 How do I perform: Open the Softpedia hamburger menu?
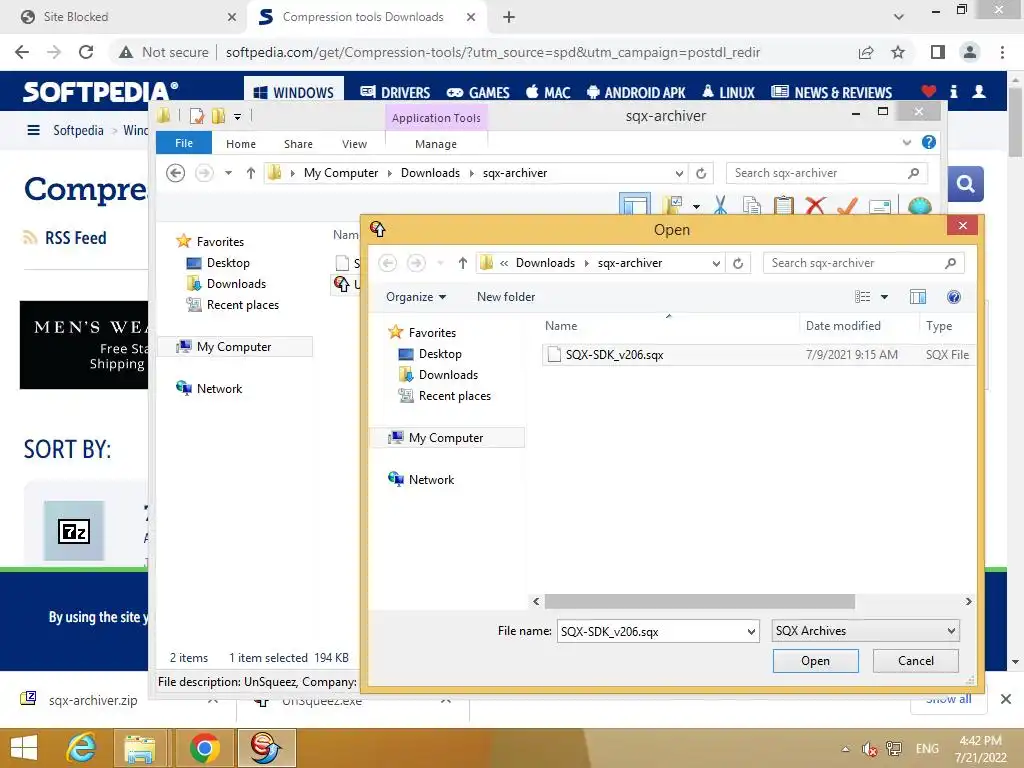pyautogui.click(x=33, y=130)
